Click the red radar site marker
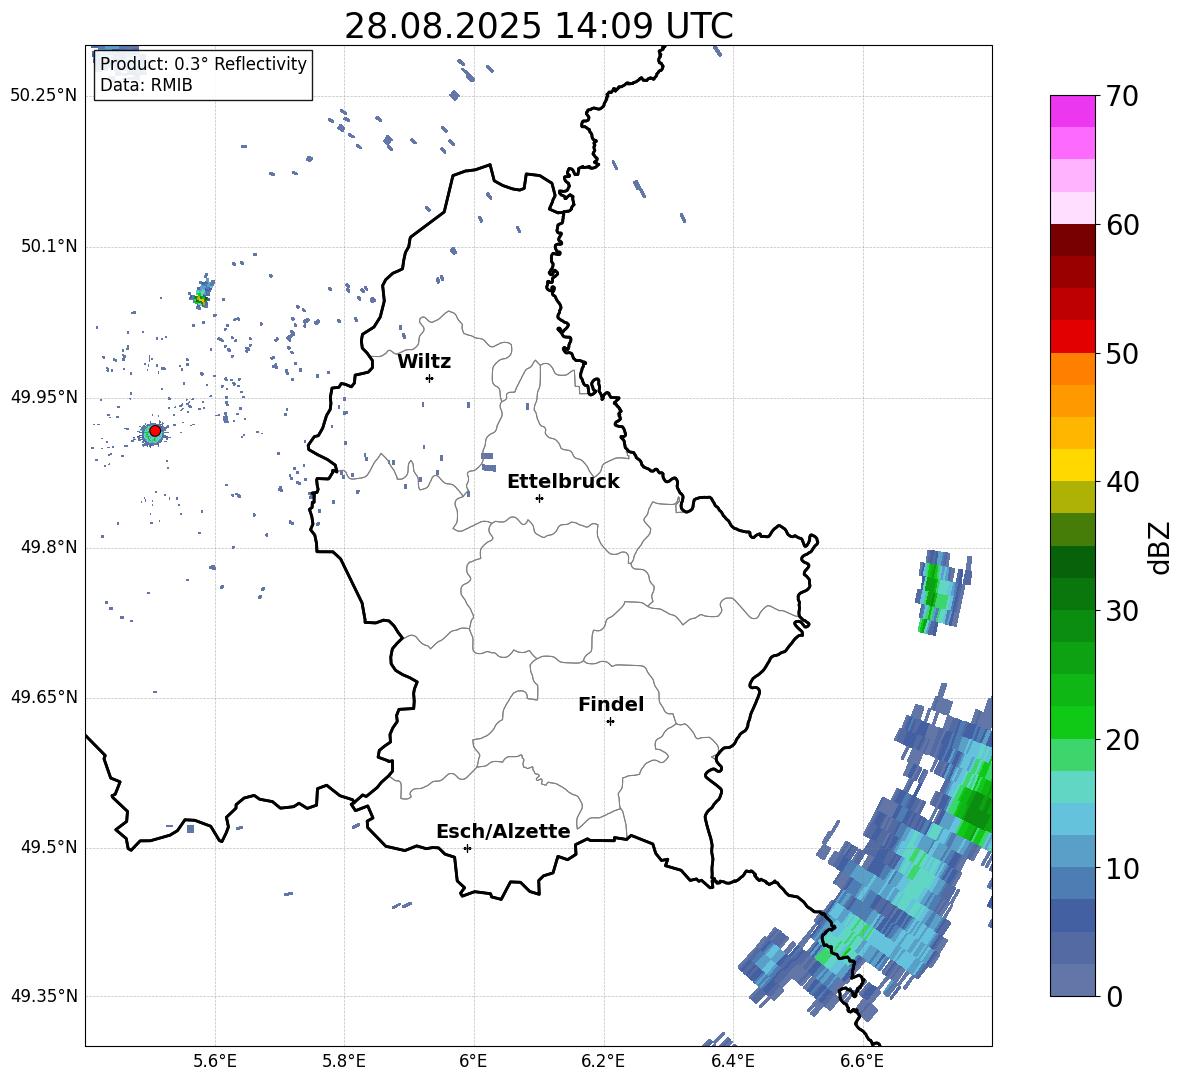 [155, 431]
